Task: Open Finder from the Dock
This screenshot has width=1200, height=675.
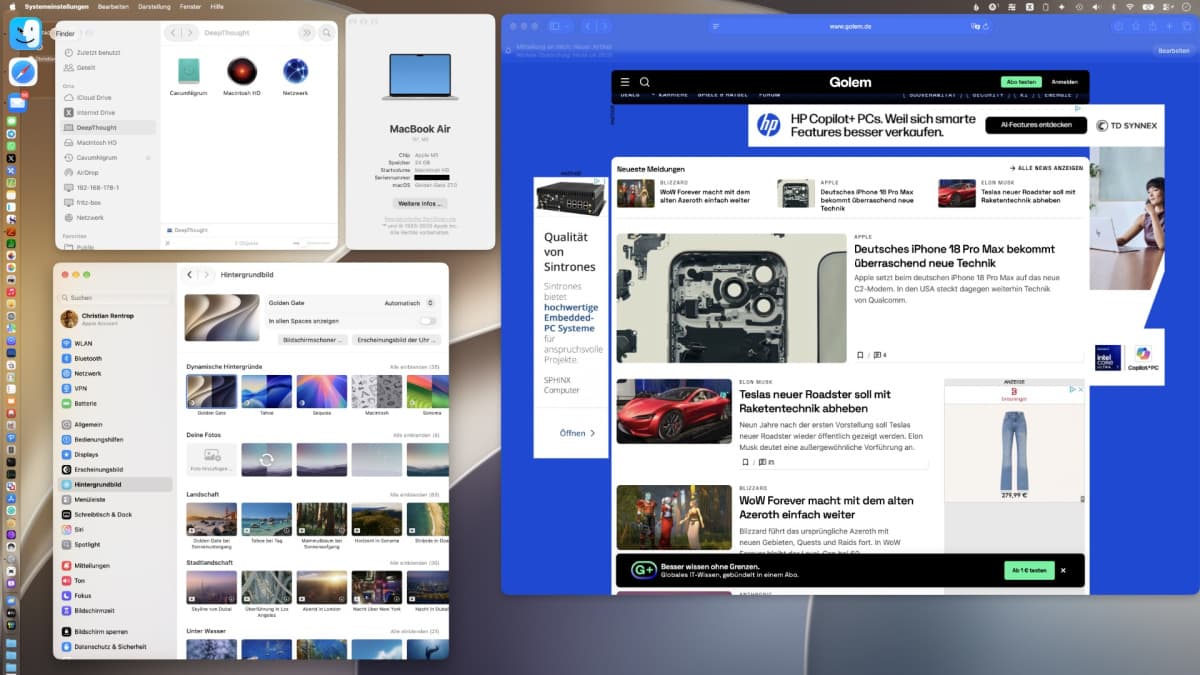Action: coord(25,33)
